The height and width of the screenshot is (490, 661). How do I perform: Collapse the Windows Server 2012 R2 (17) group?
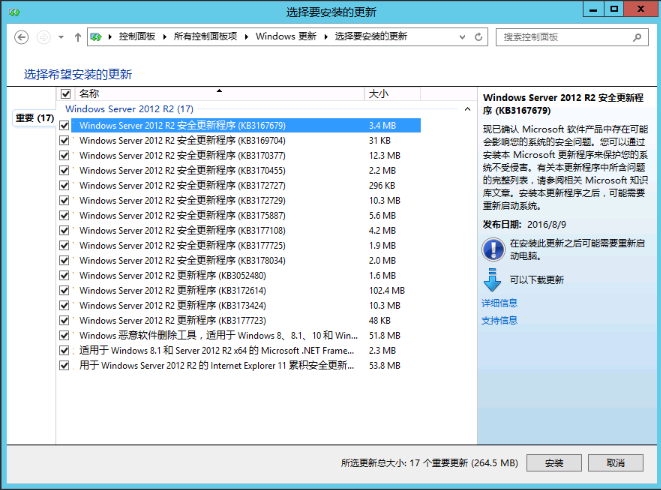point(467,109)
